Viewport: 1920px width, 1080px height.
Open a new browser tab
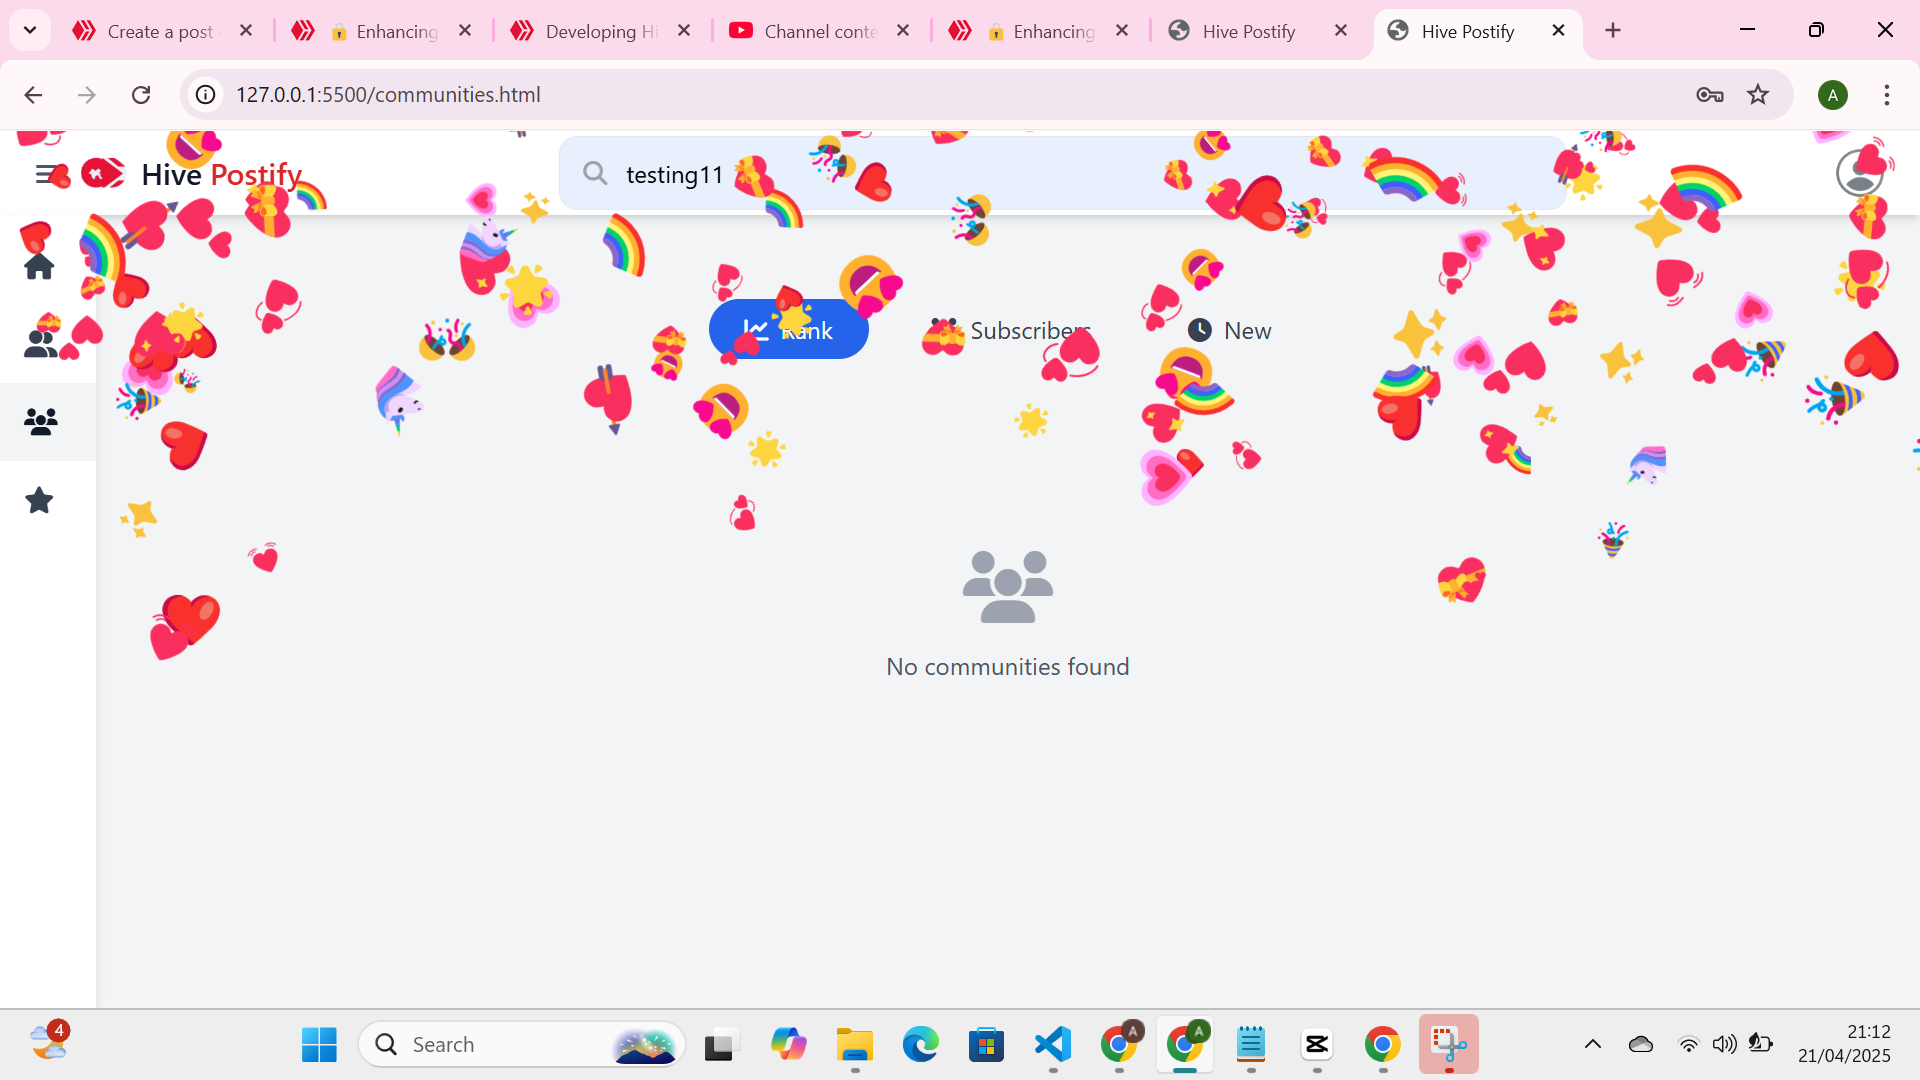pos(1613,30)
